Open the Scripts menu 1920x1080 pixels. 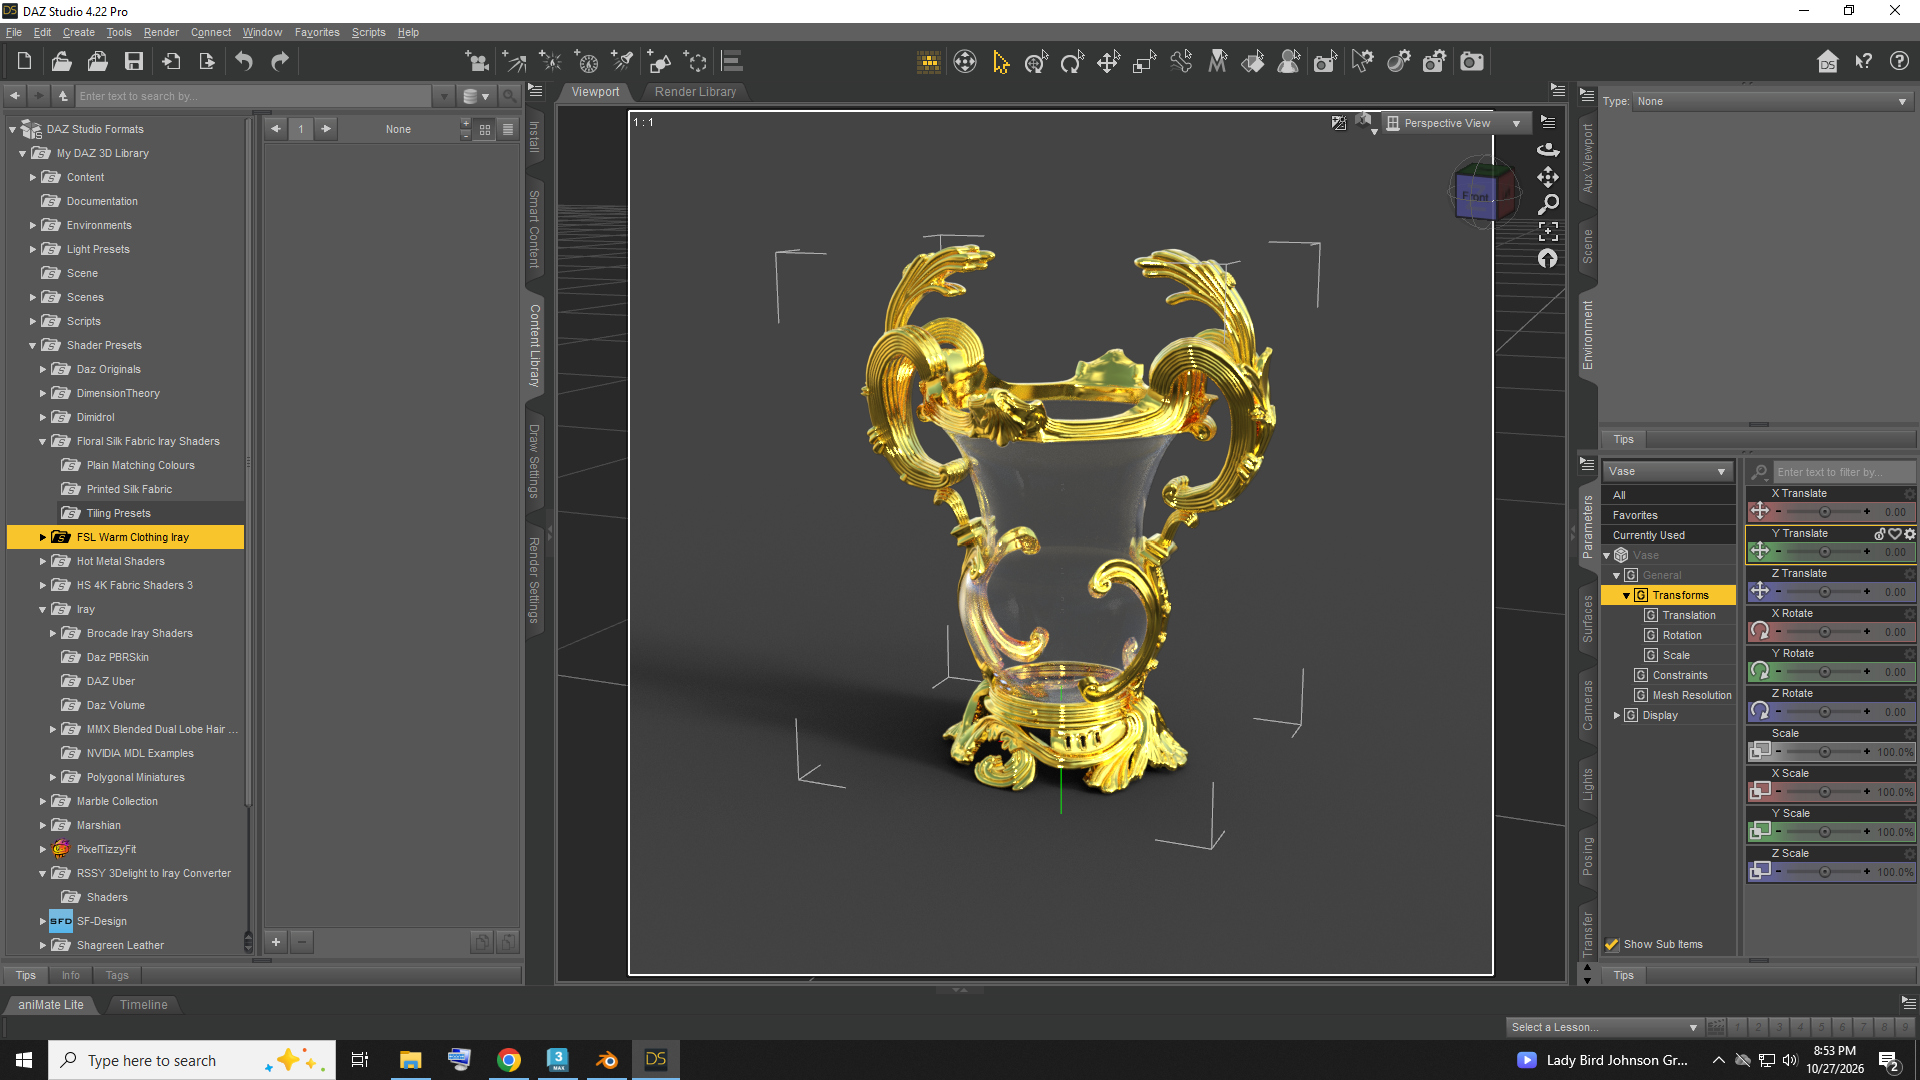(x=368, y=32)
